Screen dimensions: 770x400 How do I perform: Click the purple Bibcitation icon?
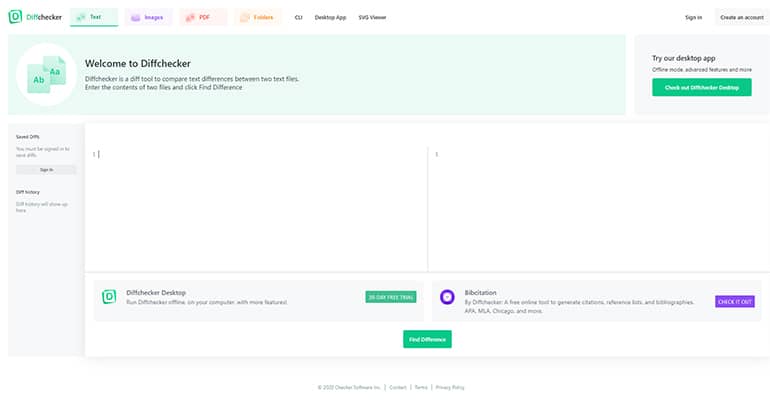pos(447,296)
